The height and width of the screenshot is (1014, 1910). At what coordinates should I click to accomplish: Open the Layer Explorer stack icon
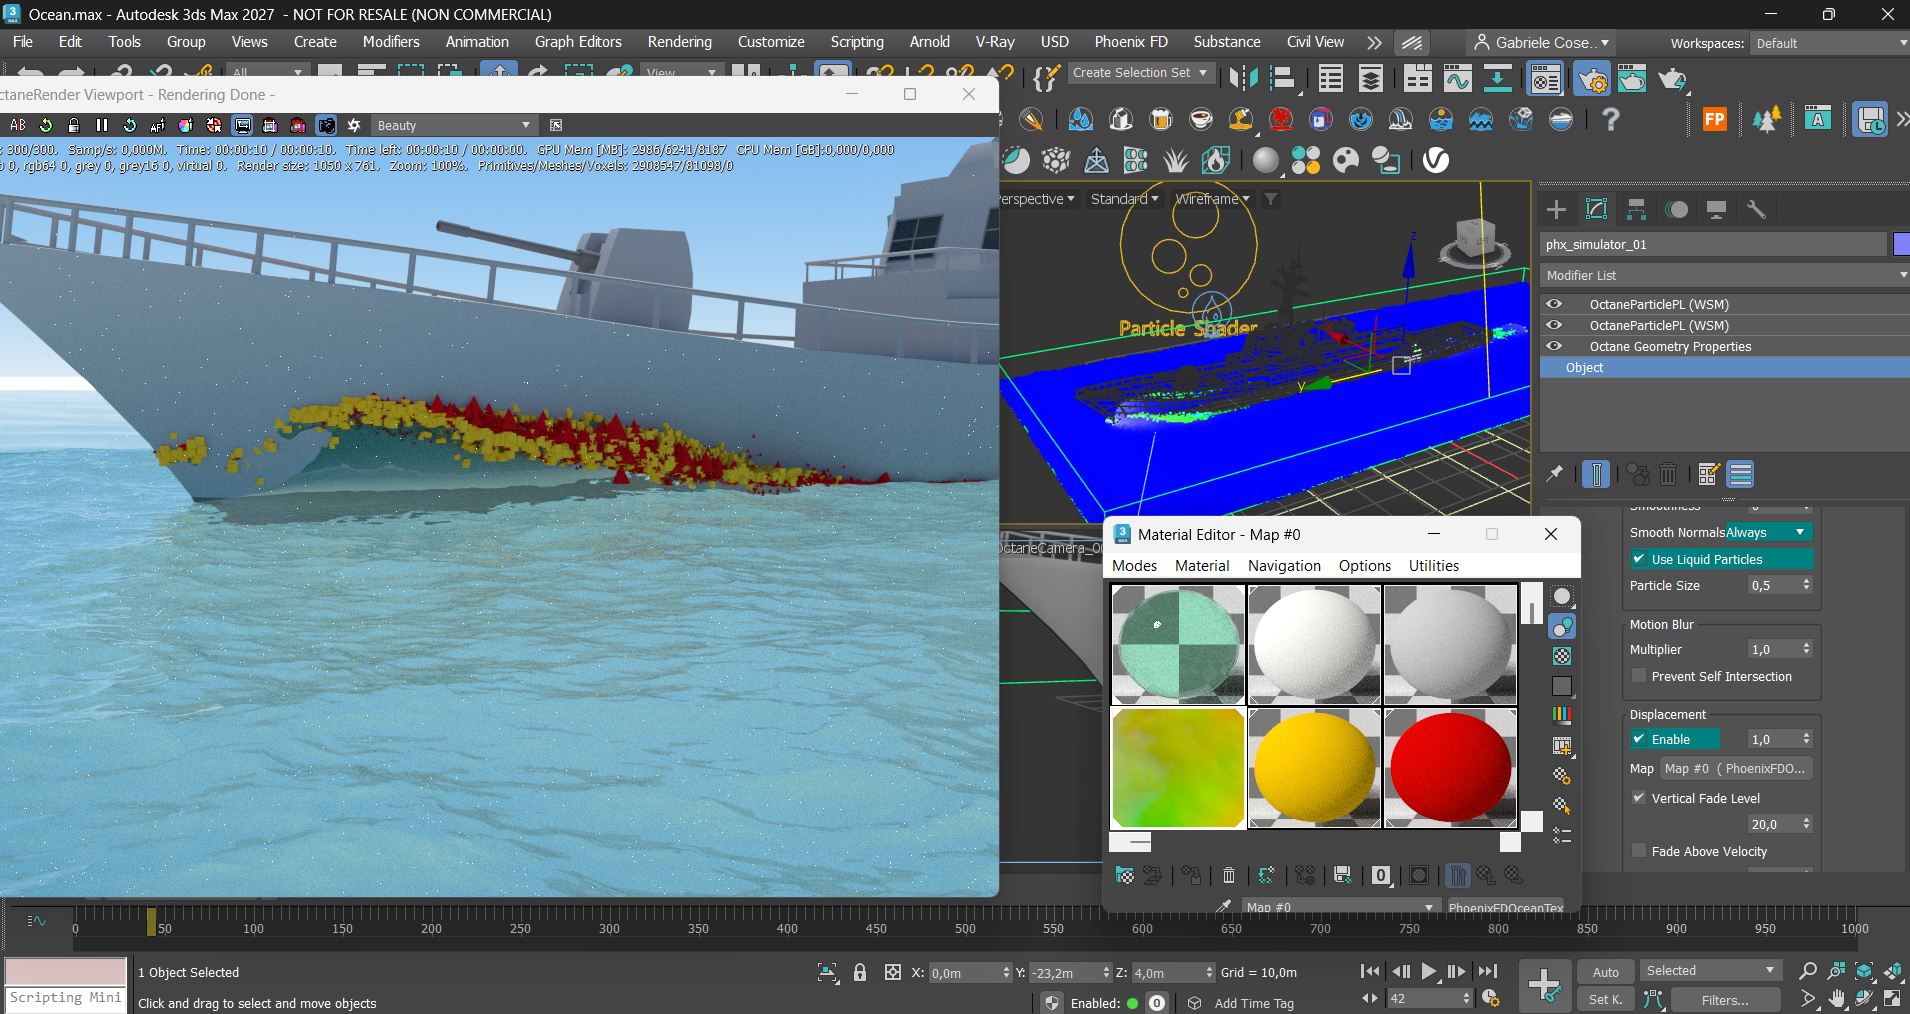point(1371,78)
